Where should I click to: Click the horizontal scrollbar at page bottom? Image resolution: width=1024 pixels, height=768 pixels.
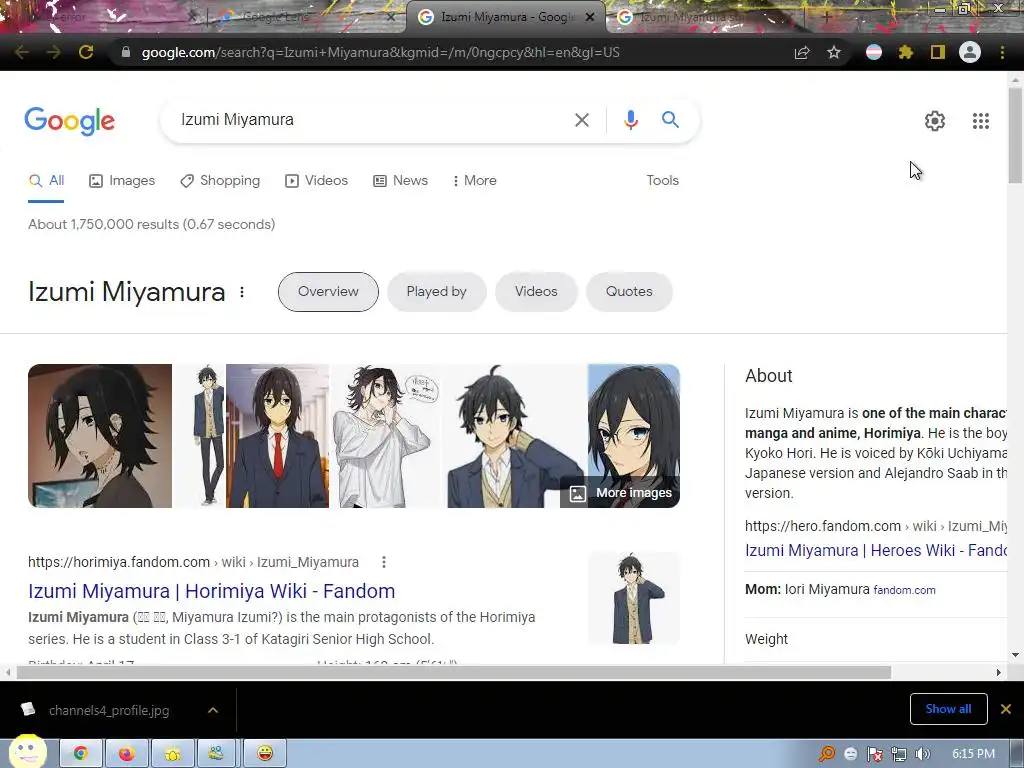coord(454,673)
